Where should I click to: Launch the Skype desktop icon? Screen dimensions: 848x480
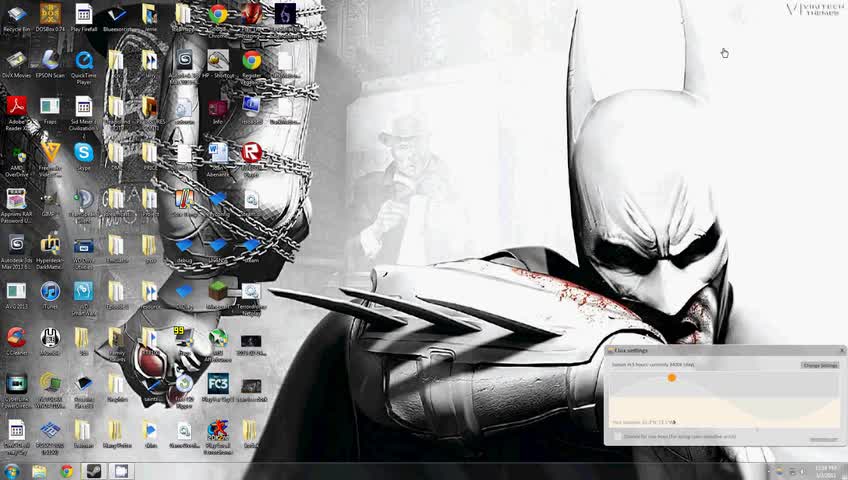click(x=83, y=157)
